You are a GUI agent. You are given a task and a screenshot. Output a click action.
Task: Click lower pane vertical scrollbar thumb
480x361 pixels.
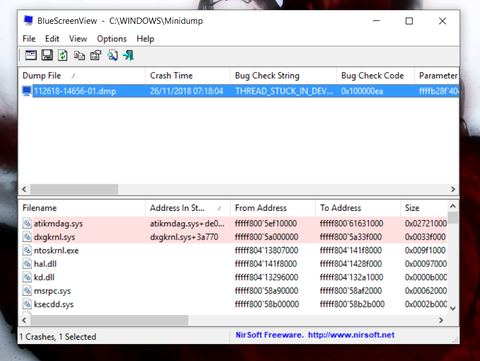click(x=453, y=218)
